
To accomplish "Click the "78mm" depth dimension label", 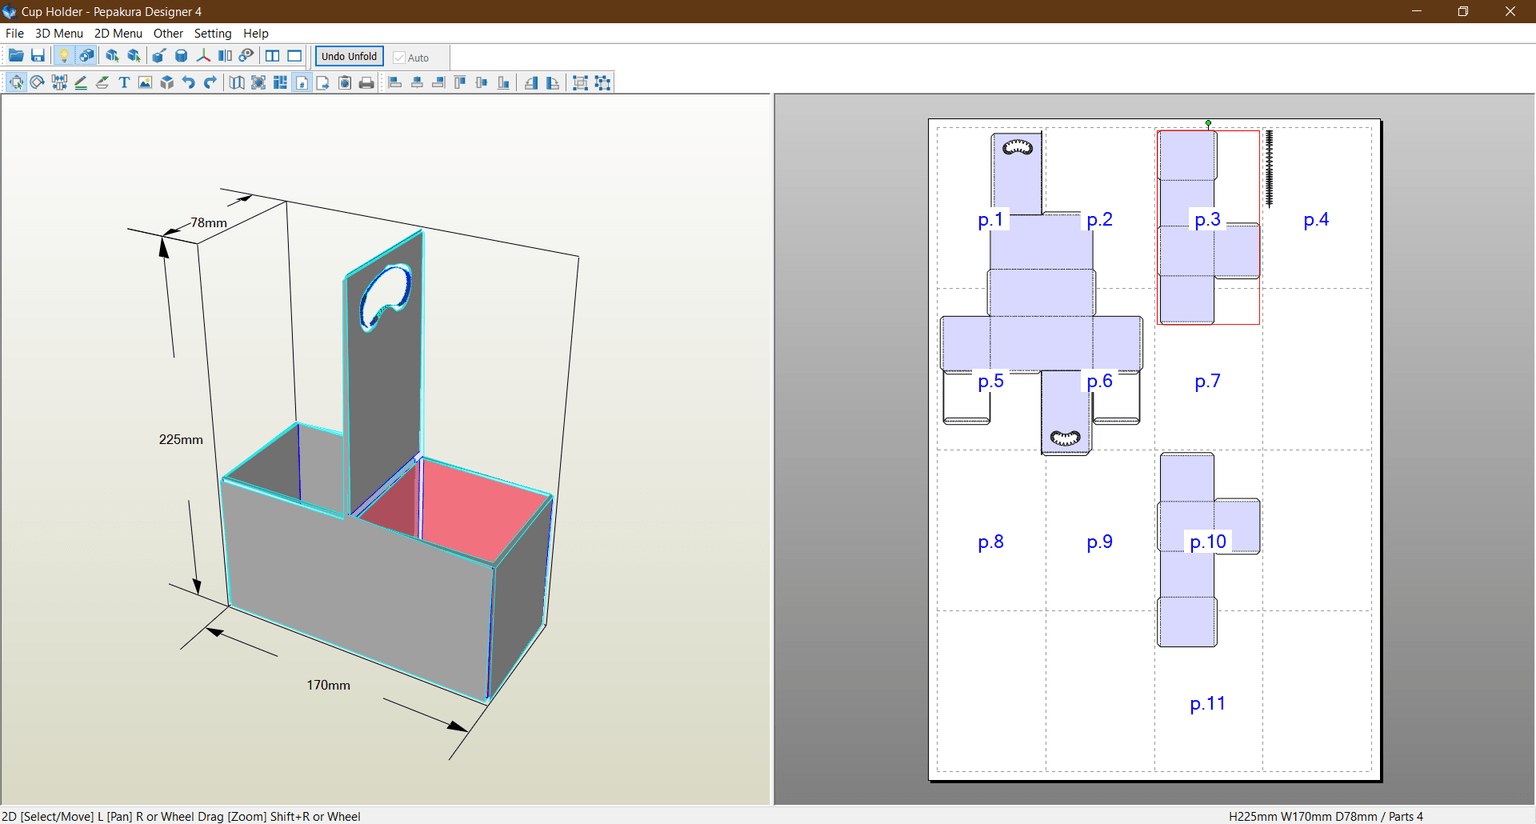I will [209, 223].
